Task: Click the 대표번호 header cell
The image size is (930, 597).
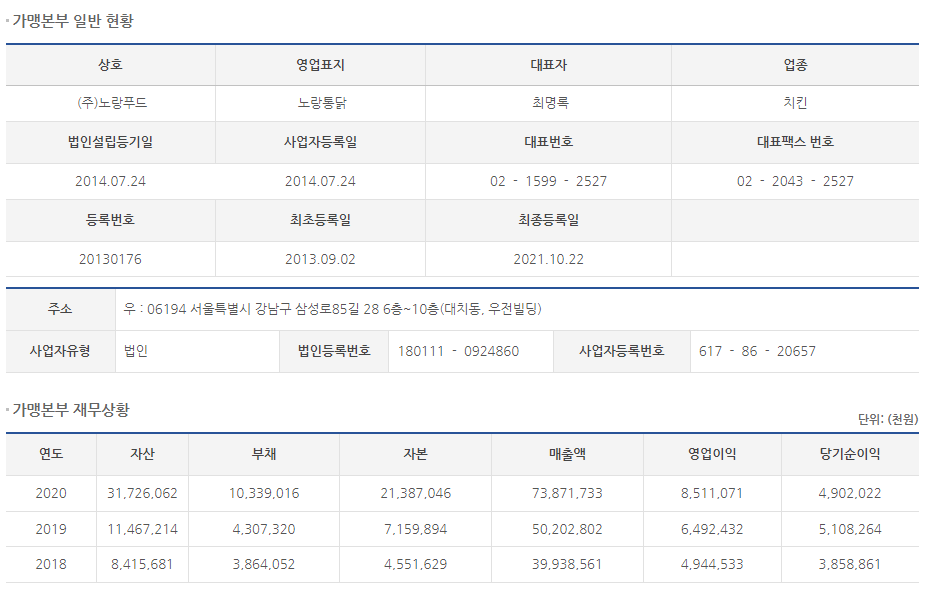Action: (549, 142)
